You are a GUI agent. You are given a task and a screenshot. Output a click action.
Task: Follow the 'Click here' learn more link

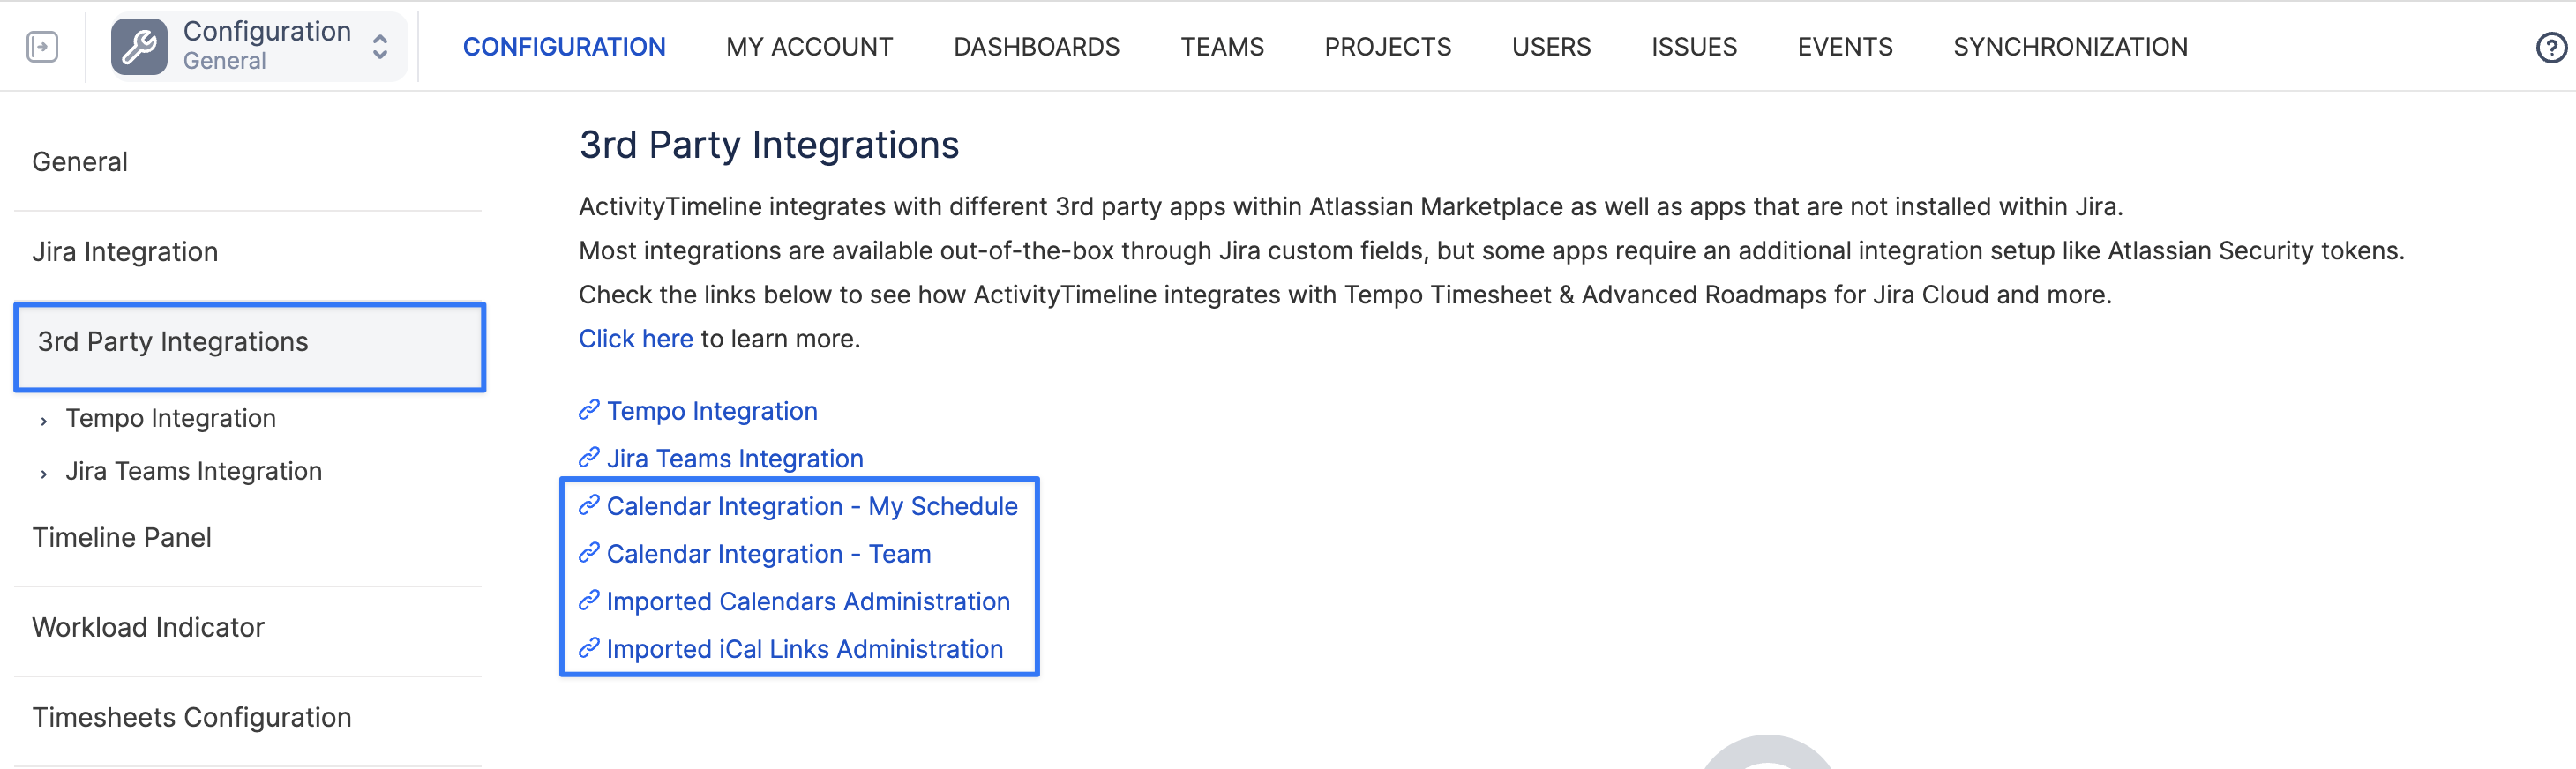[636, 339]
